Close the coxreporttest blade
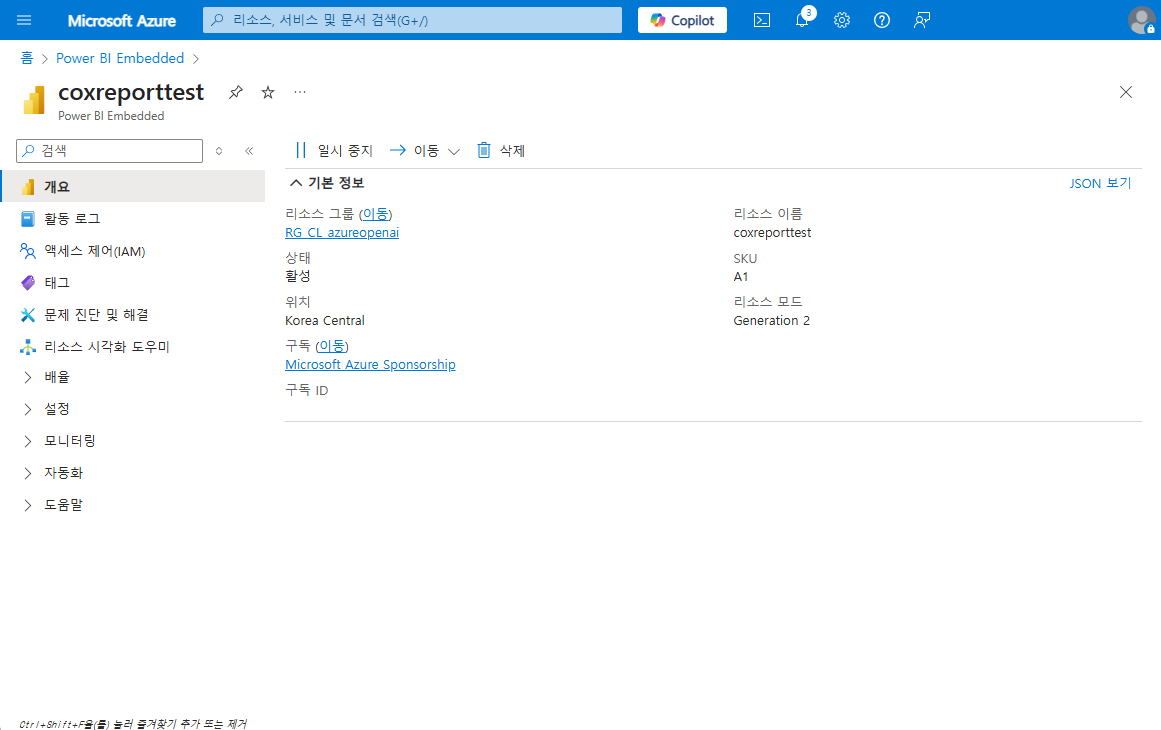The width and height of the screenshot is (1161, 730). 1125,92
